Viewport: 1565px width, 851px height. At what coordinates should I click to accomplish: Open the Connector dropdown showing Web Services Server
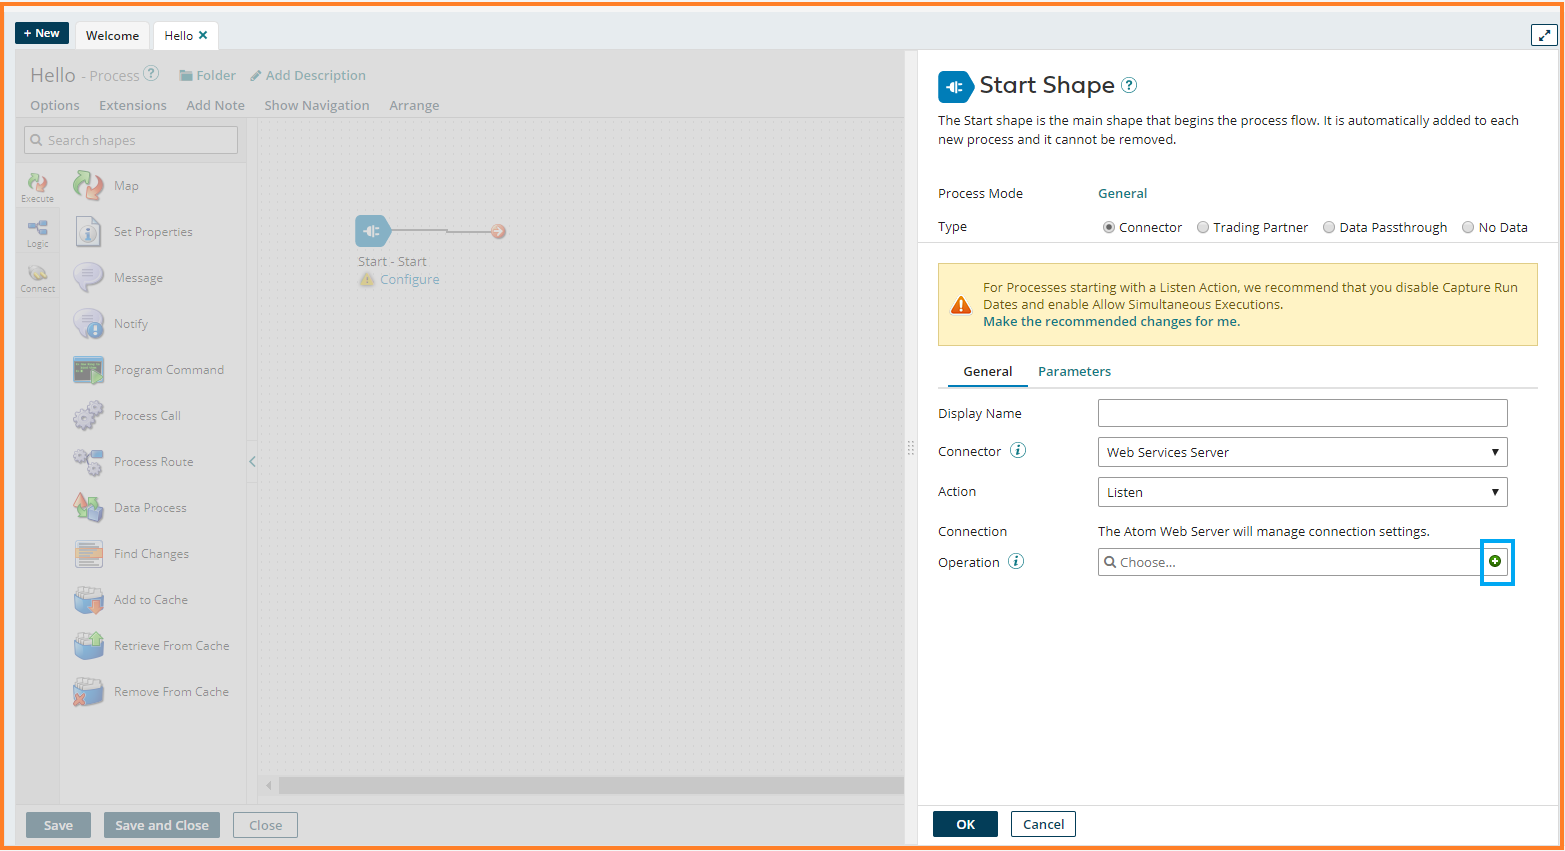coord(1302,452)
